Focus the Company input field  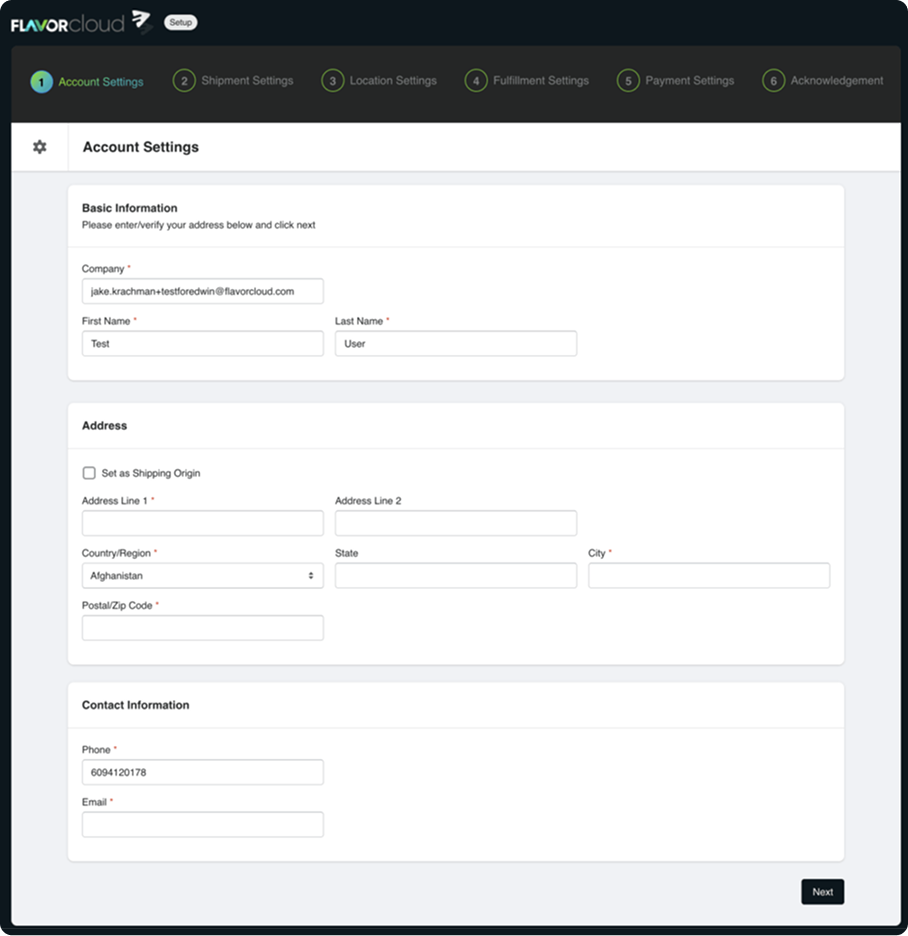pyautogui.click(x=202, y=291)
